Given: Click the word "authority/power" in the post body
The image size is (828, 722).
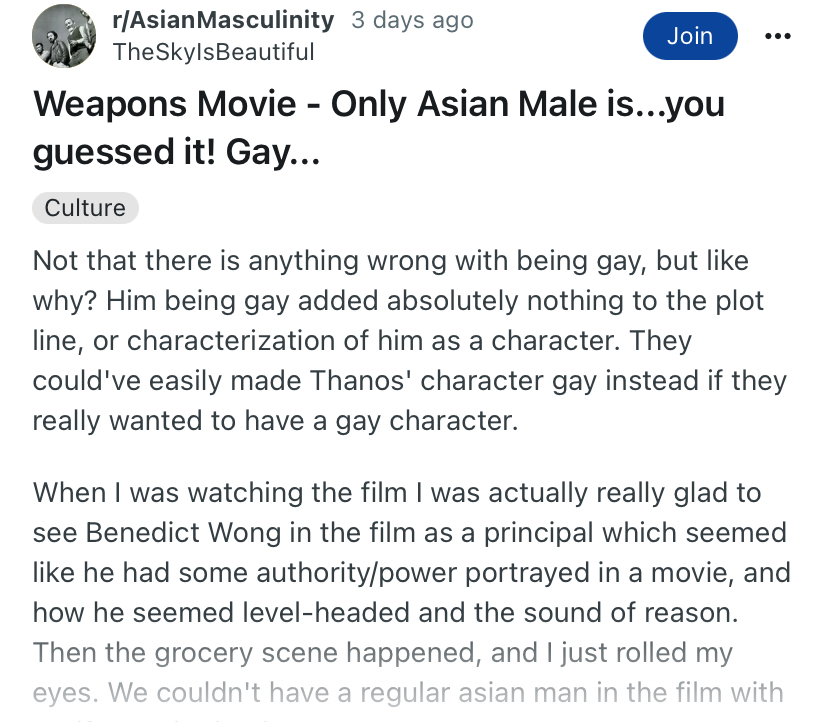Looking at the screenshot, I should 343,573.
